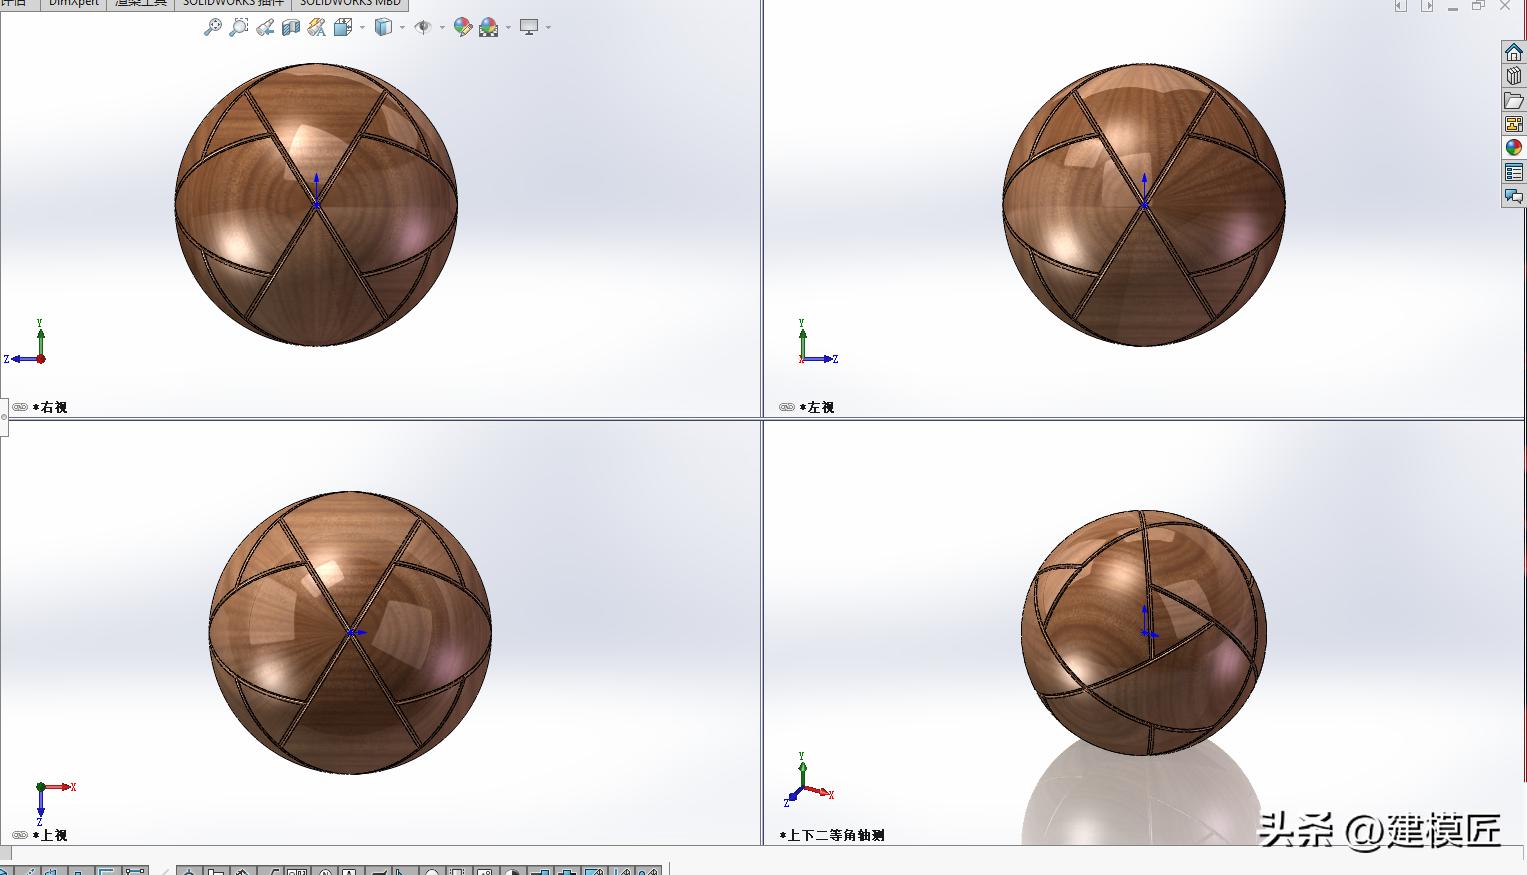This screenshot has height=875, width=1527.
Task: Click the SOLIDWORKS Resources home button
Action: click(1513, 52)
